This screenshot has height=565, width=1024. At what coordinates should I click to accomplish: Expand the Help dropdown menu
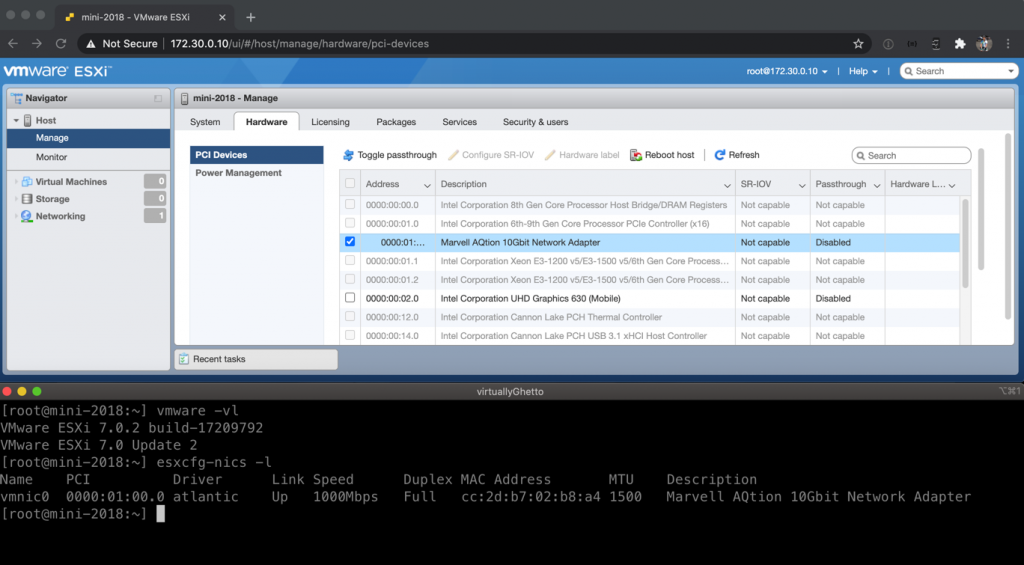863,72
